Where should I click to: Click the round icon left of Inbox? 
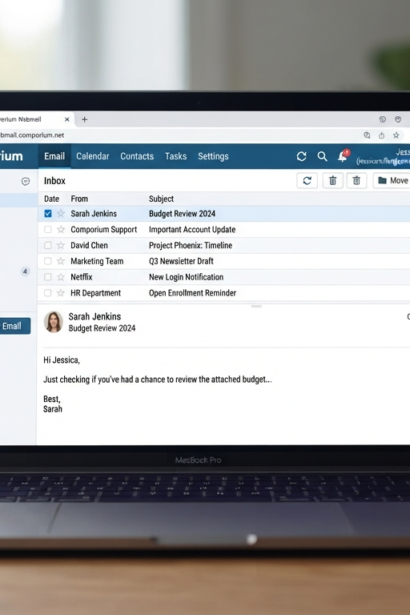pyautogui.click(x=26, y=181)
